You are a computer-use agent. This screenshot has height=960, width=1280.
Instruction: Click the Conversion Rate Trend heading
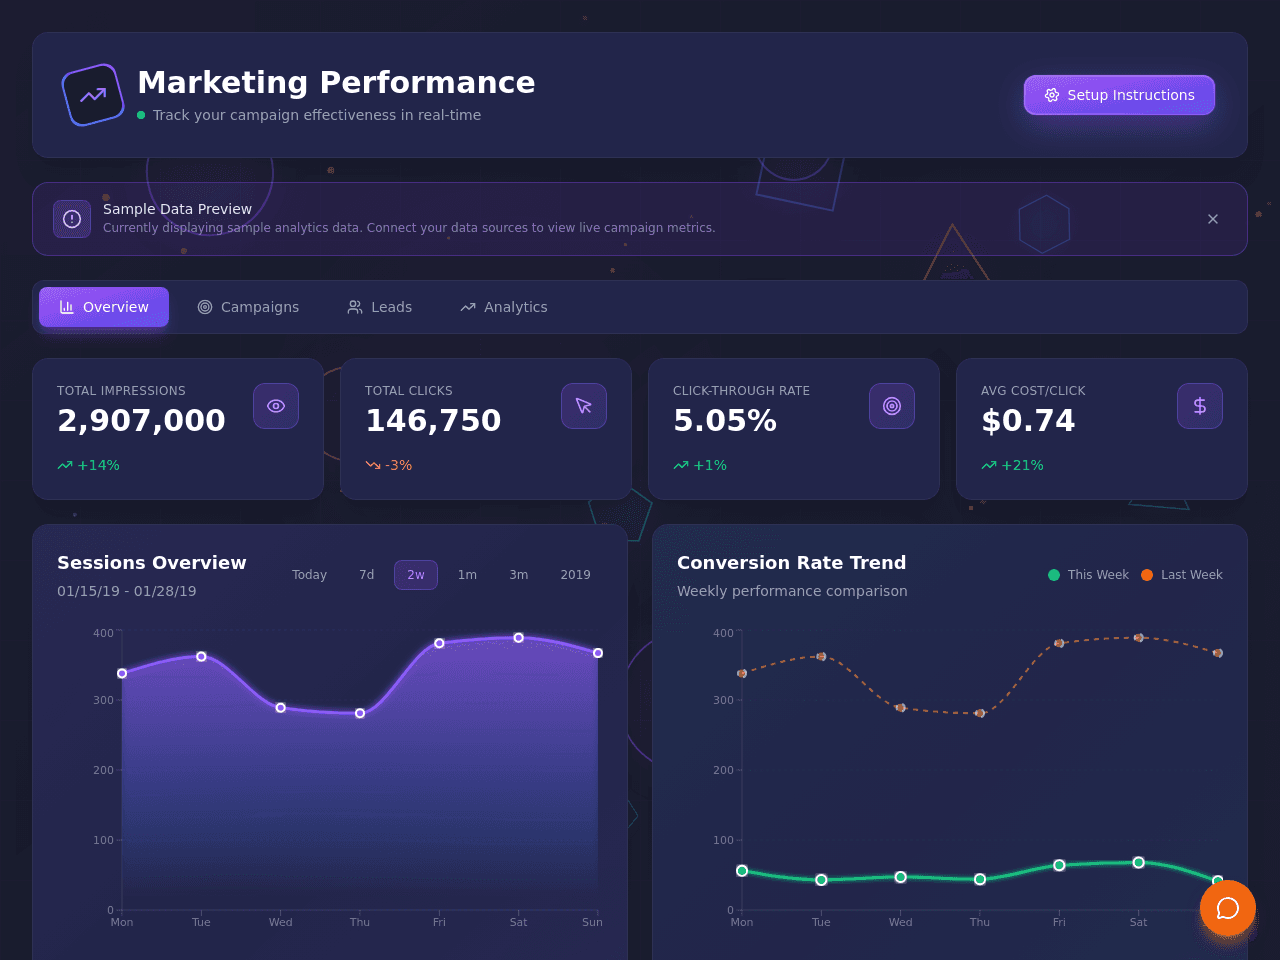(x=792, y=563)
